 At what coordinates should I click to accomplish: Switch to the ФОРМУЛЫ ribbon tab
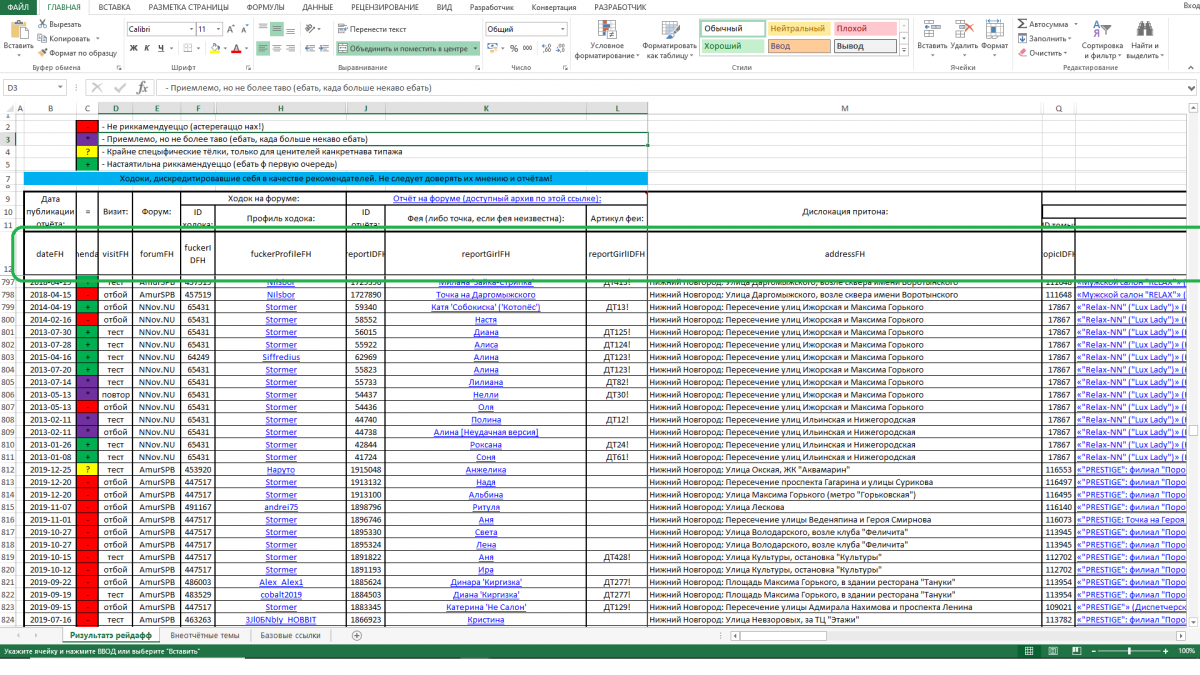click(264, 7)
